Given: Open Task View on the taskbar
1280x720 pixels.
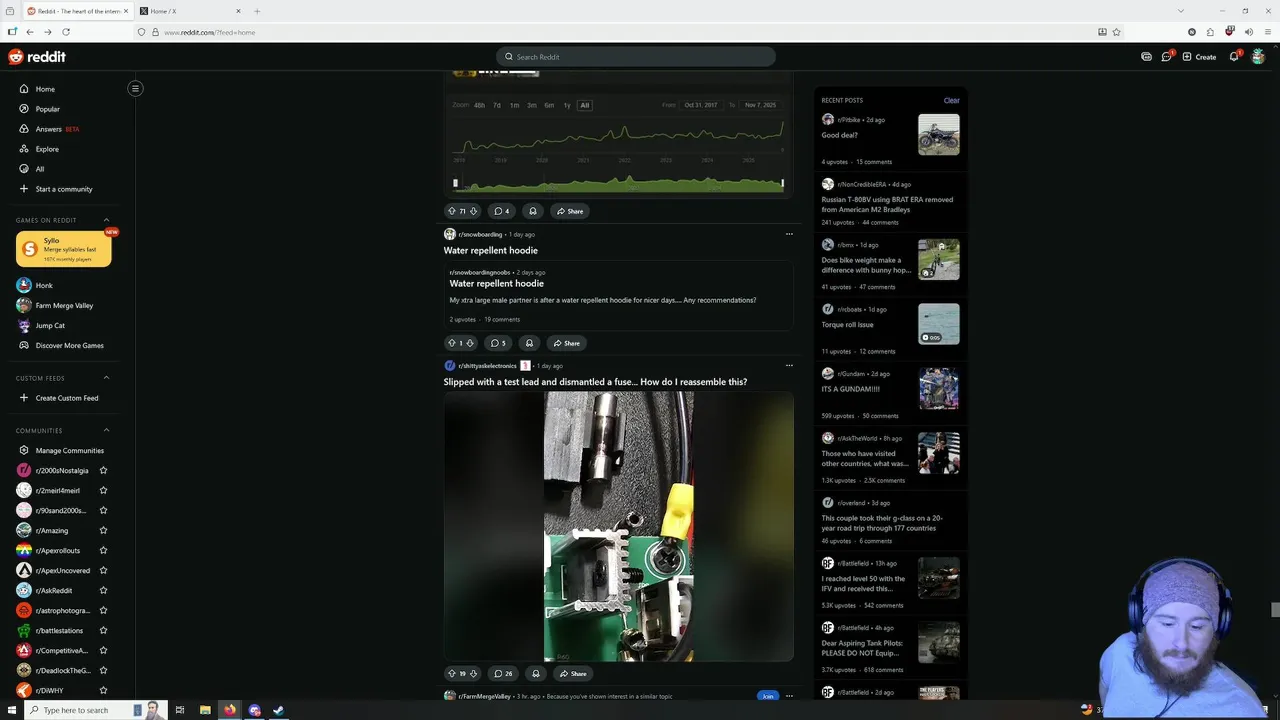Looking at the screenshot, I should (180, 710).
